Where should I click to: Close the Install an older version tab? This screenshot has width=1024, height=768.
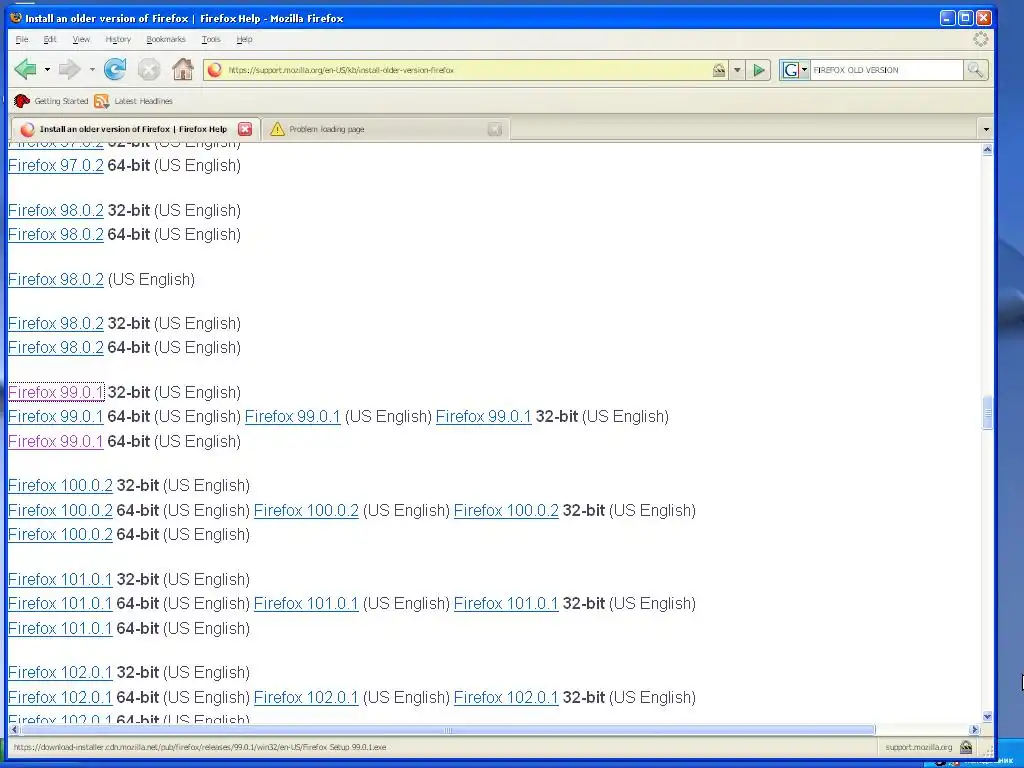(245, 129)
